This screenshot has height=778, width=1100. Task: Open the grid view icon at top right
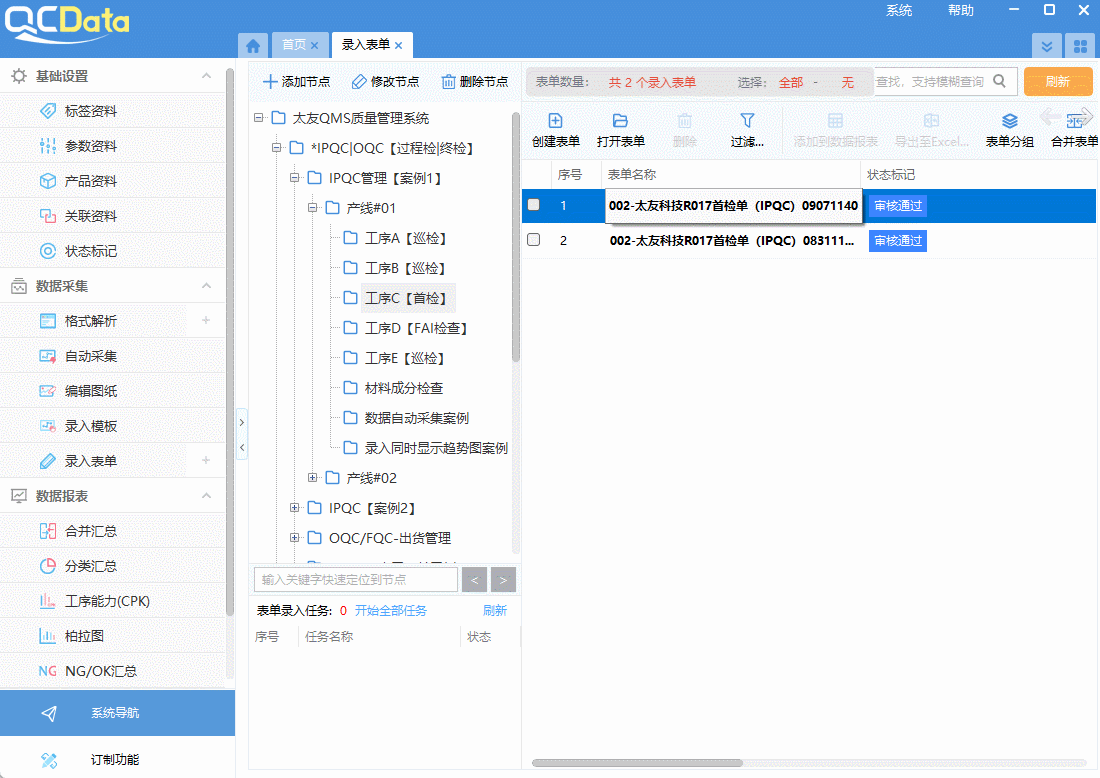[x=1080, y=46]
